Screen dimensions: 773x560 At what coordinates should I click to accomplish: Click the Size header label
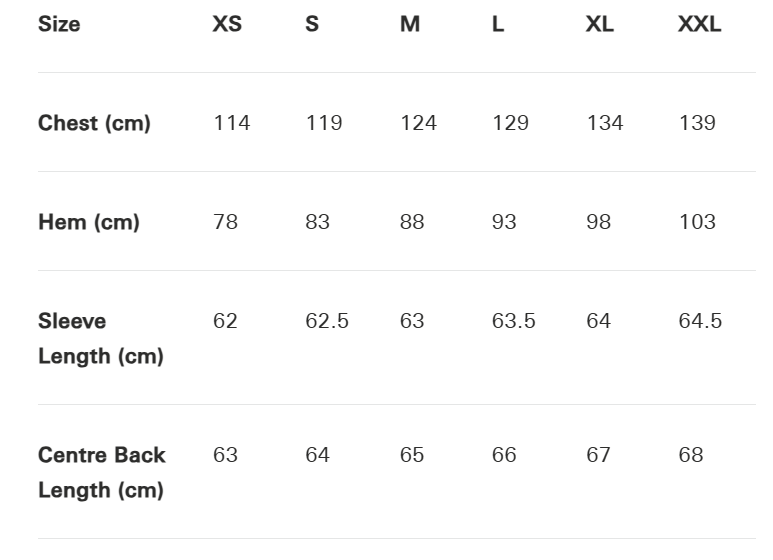click(59, 24)
